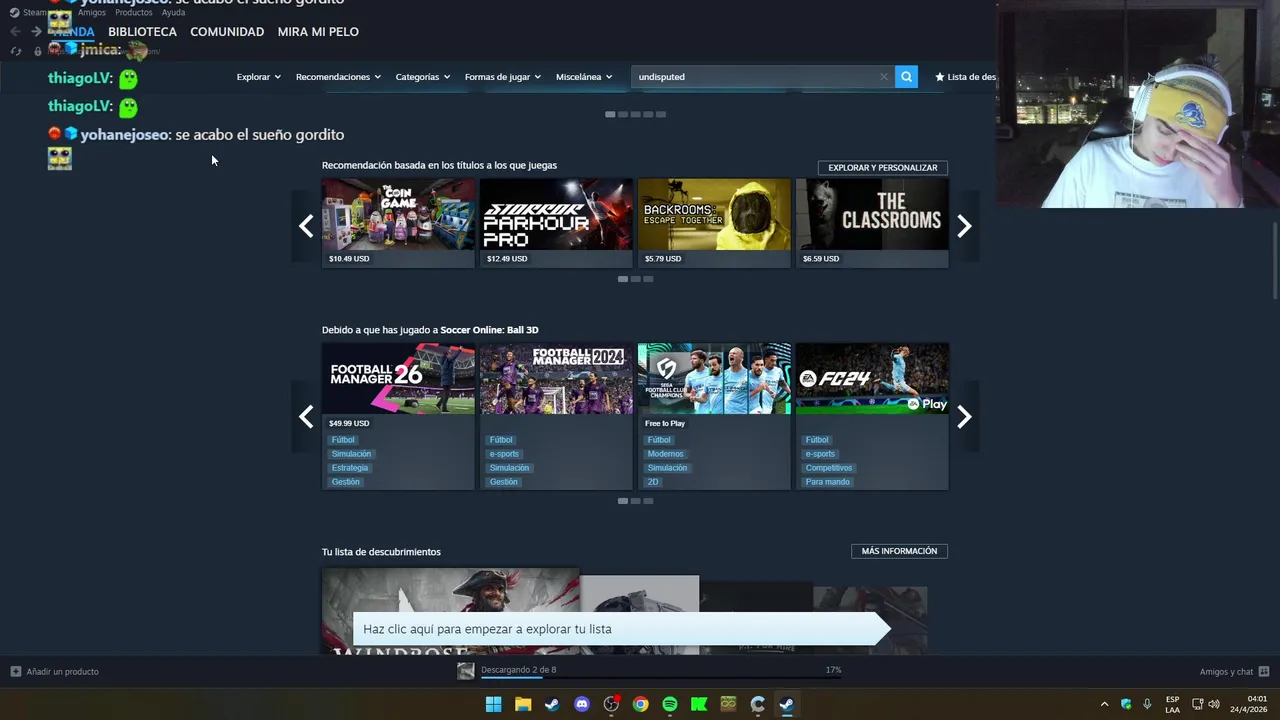Open OBS Studio from the taskbar

(x=611, y=704)
